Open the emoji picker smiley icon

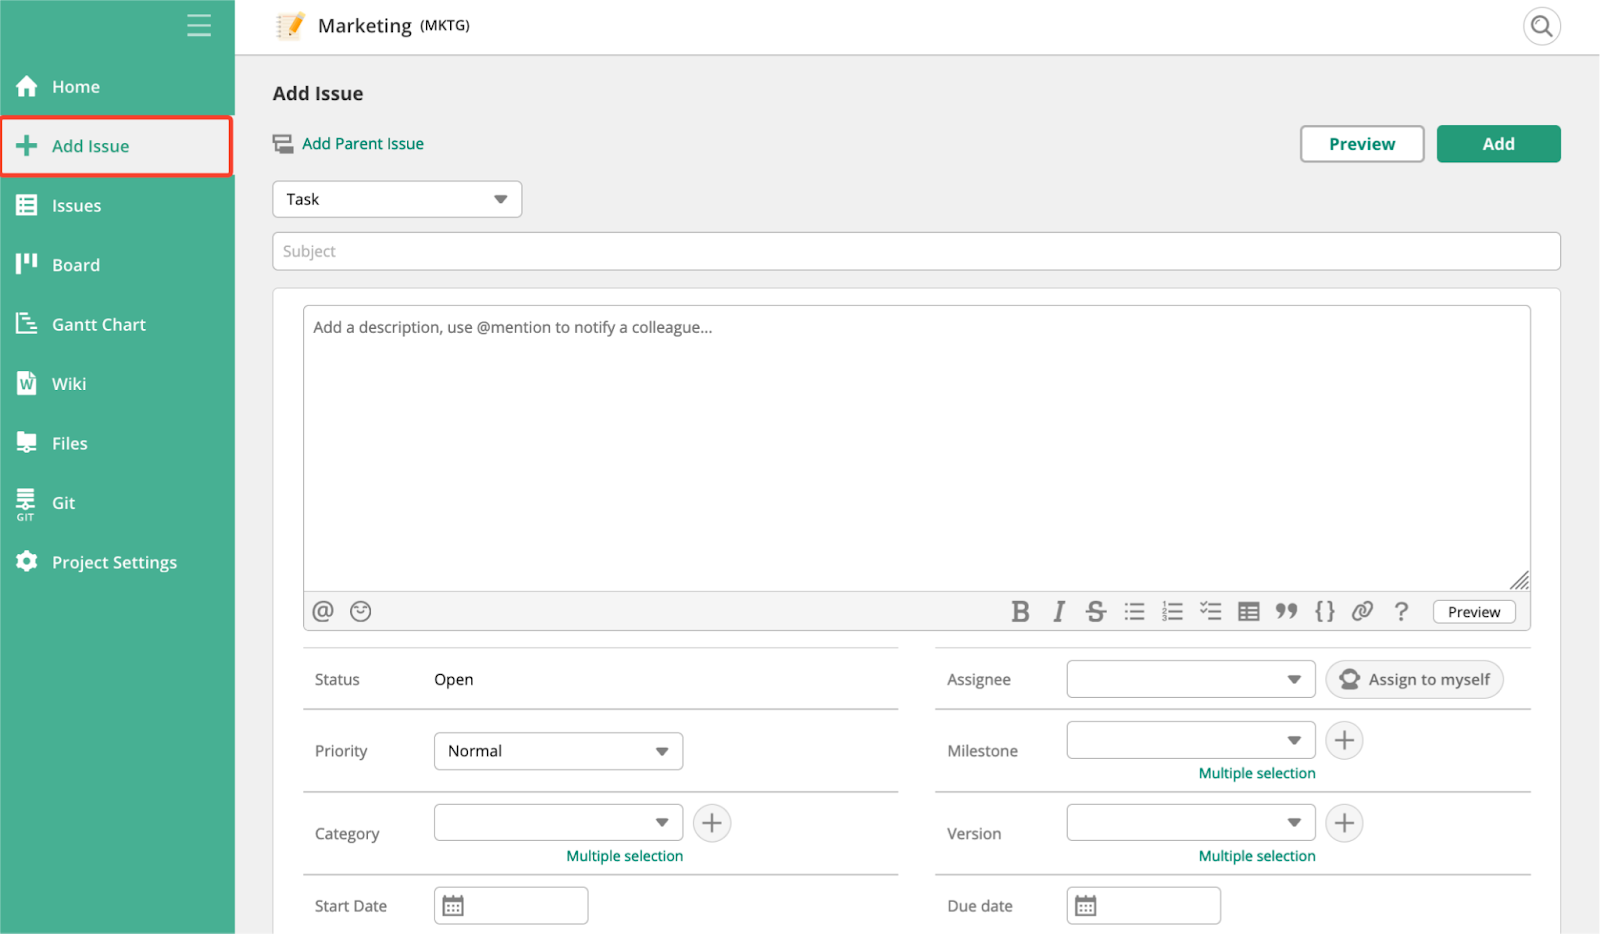[361, 611]
